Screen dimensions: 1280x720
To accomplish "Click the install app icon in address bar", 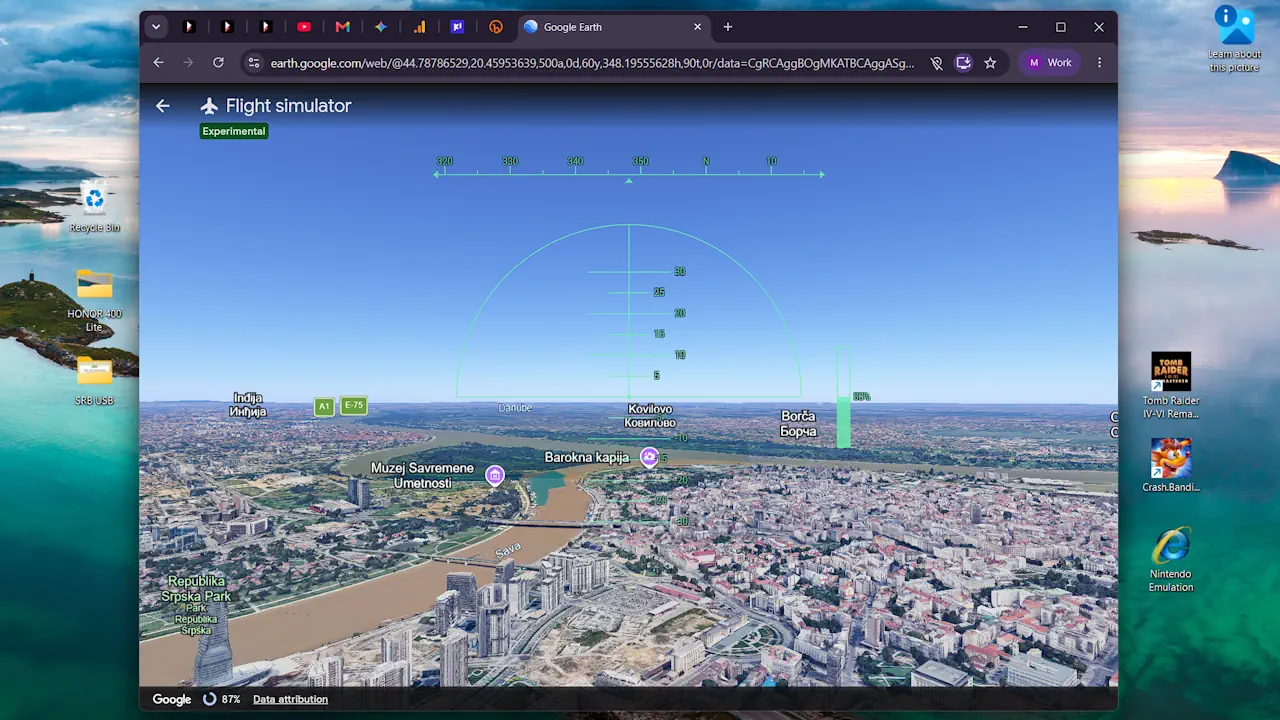I will pos(963,63).
